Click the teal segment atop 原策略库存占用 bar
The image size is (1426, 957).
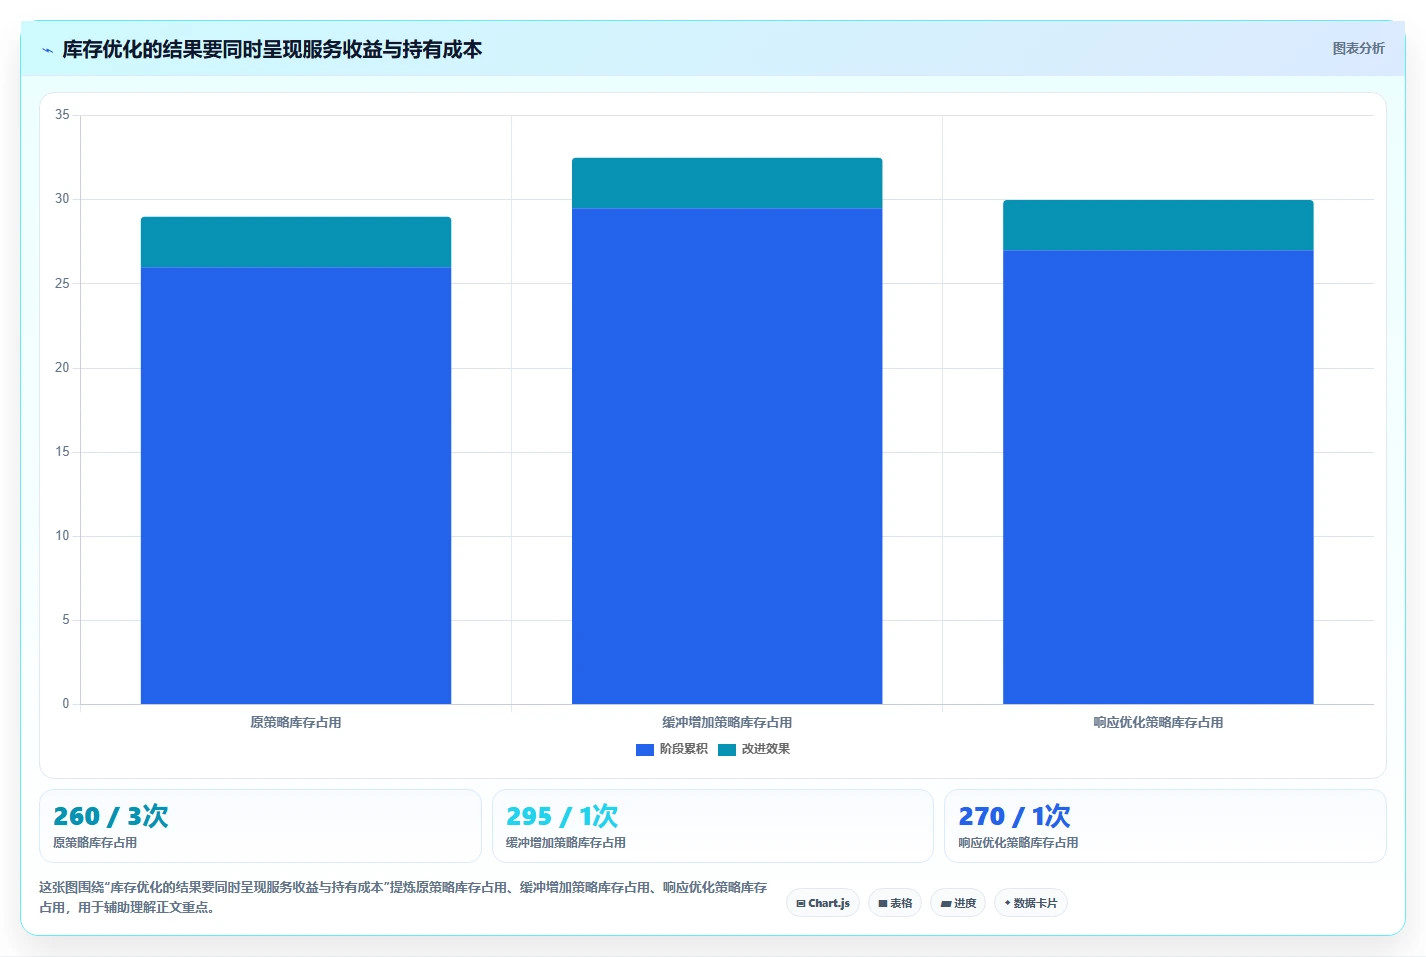(x=296, y=242)
